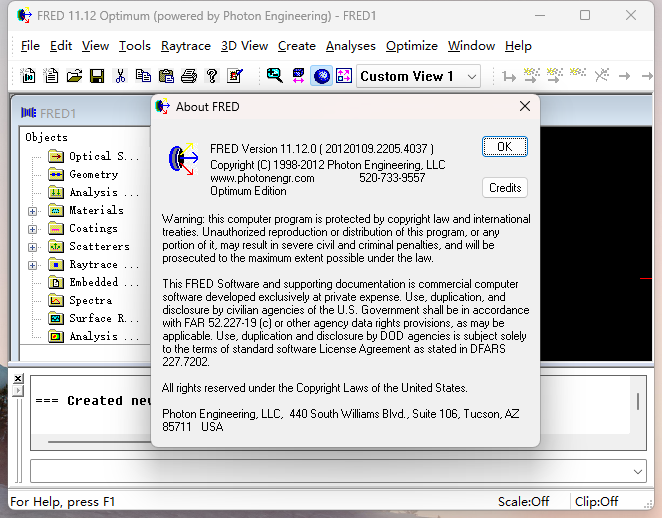Select the Geometry tree item label
This screenshot has height=518, width=662.
(x=94, y=174)
